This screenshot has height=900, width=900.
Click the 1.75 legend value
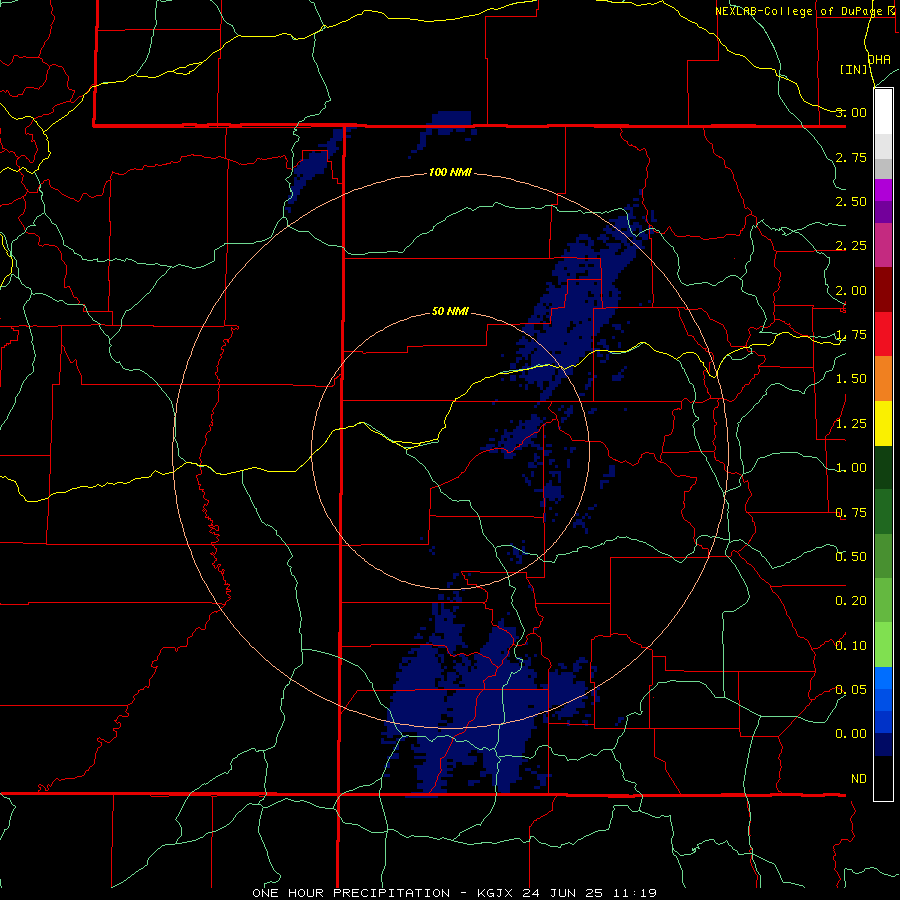pyautogui.click(x=851, y=335)
